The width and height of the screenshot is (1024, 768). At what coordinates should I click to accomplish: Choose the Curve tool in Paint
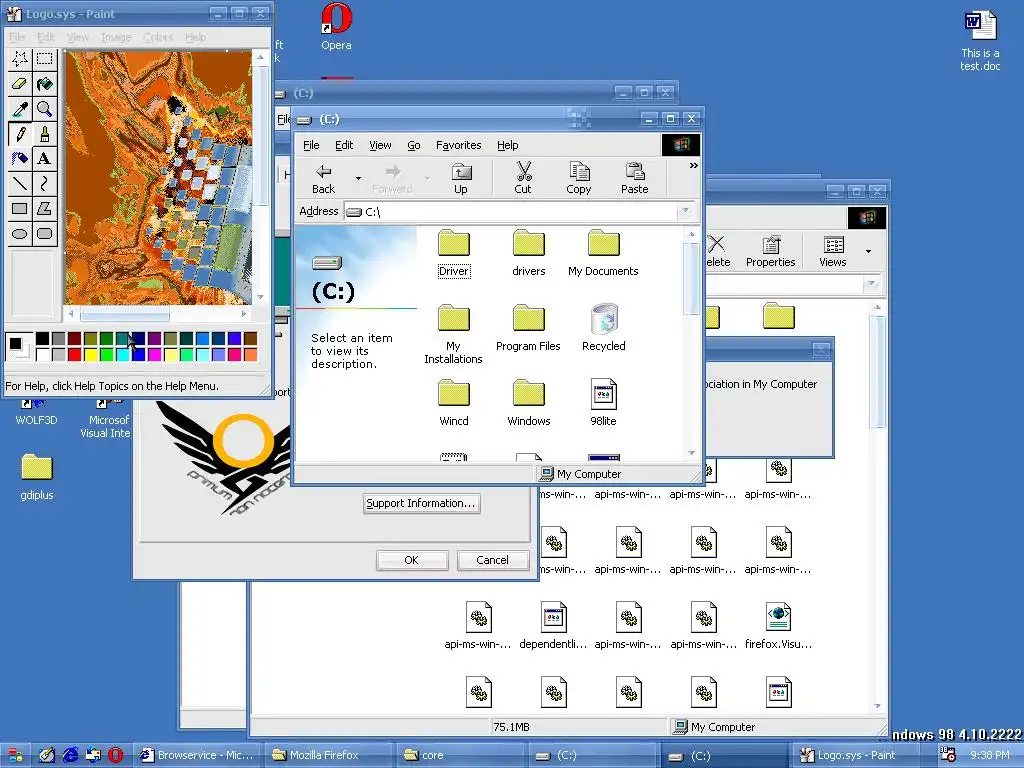click(x=44, y=184)
